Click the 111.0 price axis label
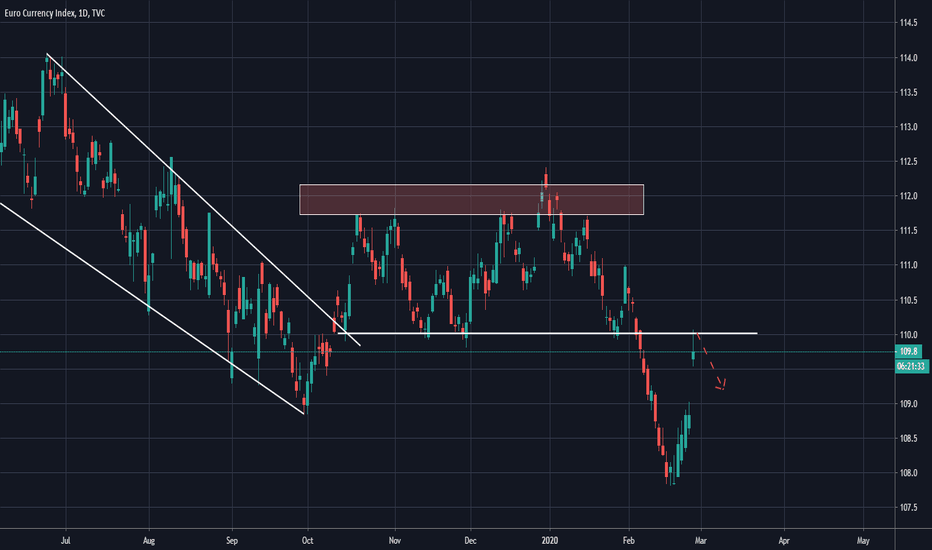The image size is (932, 550). click(x=908, y=265)
